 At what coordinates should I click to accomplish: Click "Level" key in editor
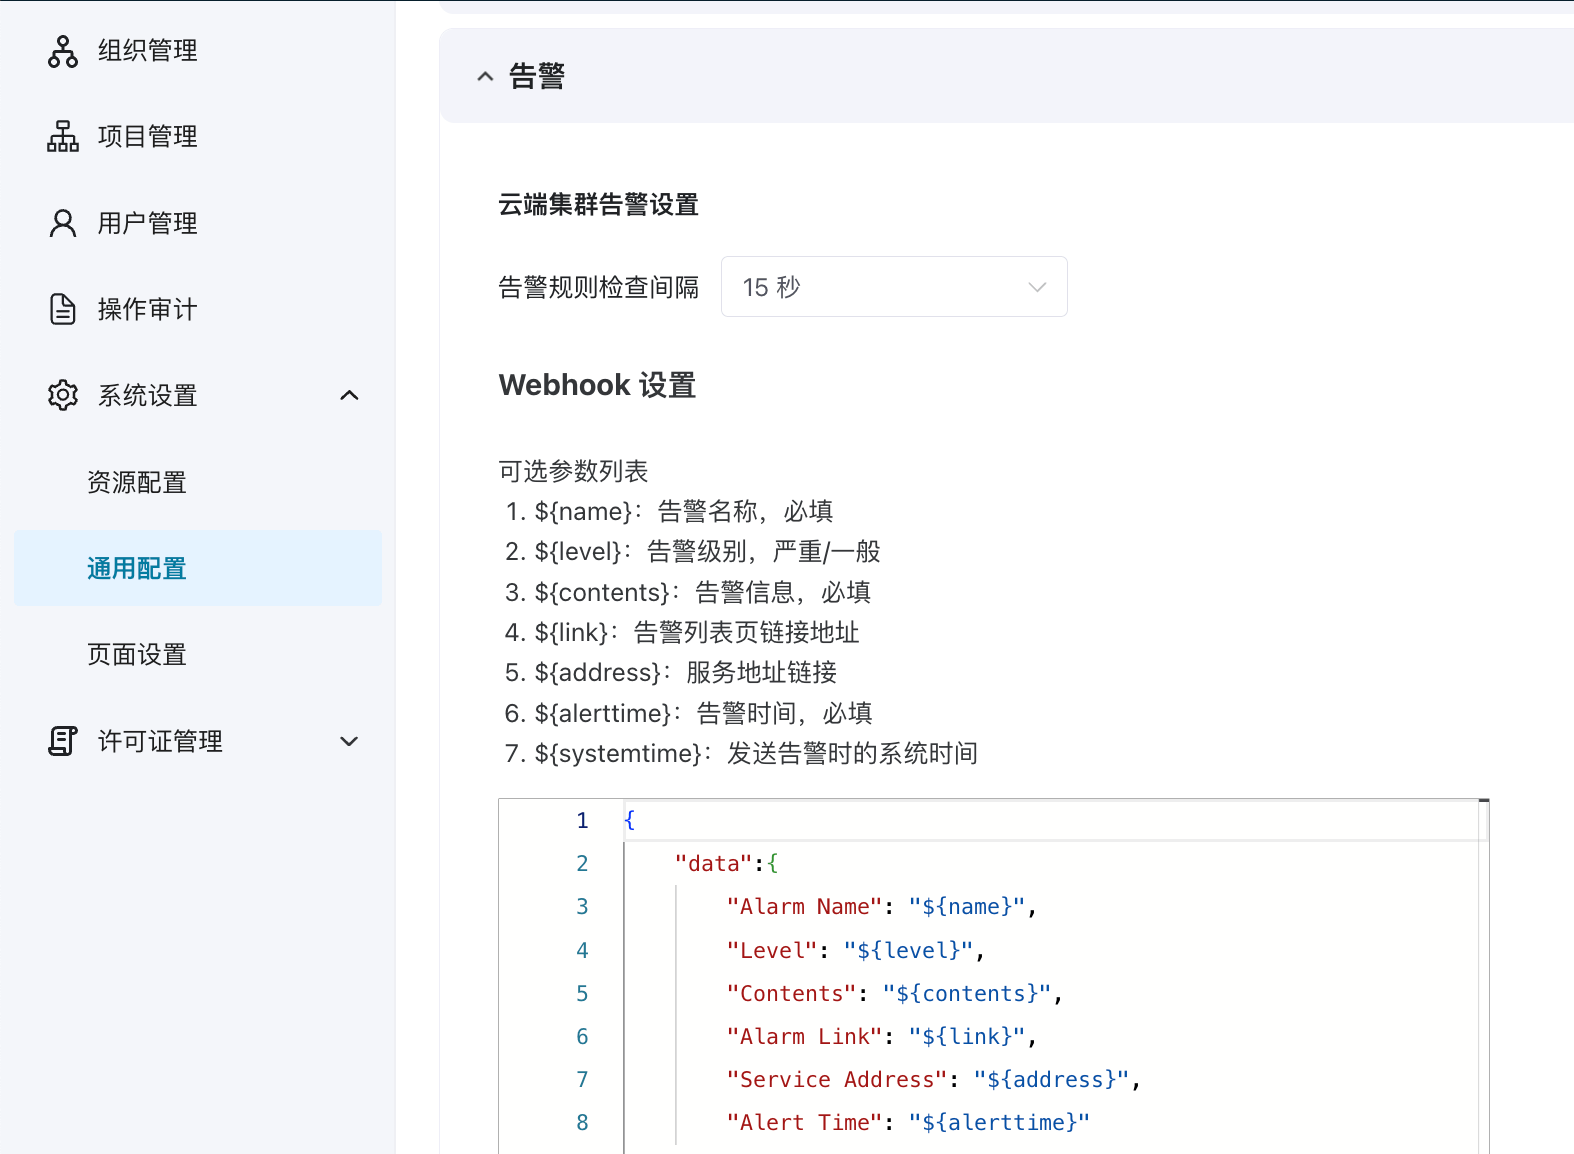pyautogui.click(x=772, y=950)
